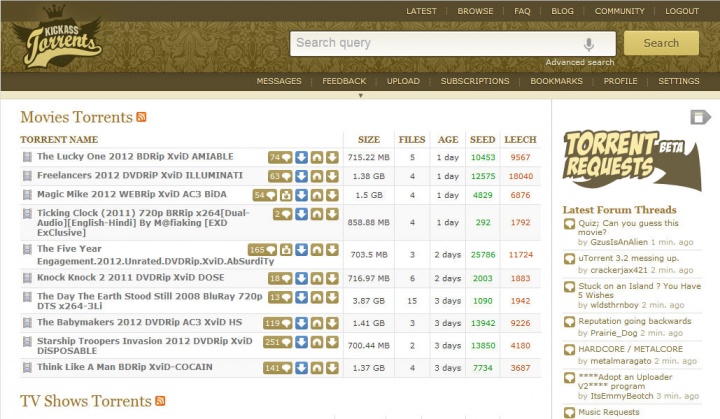Viewport: 720px width, 419px height.
Task: Sort torrents by LEECH column header
Action: point(520,140)
